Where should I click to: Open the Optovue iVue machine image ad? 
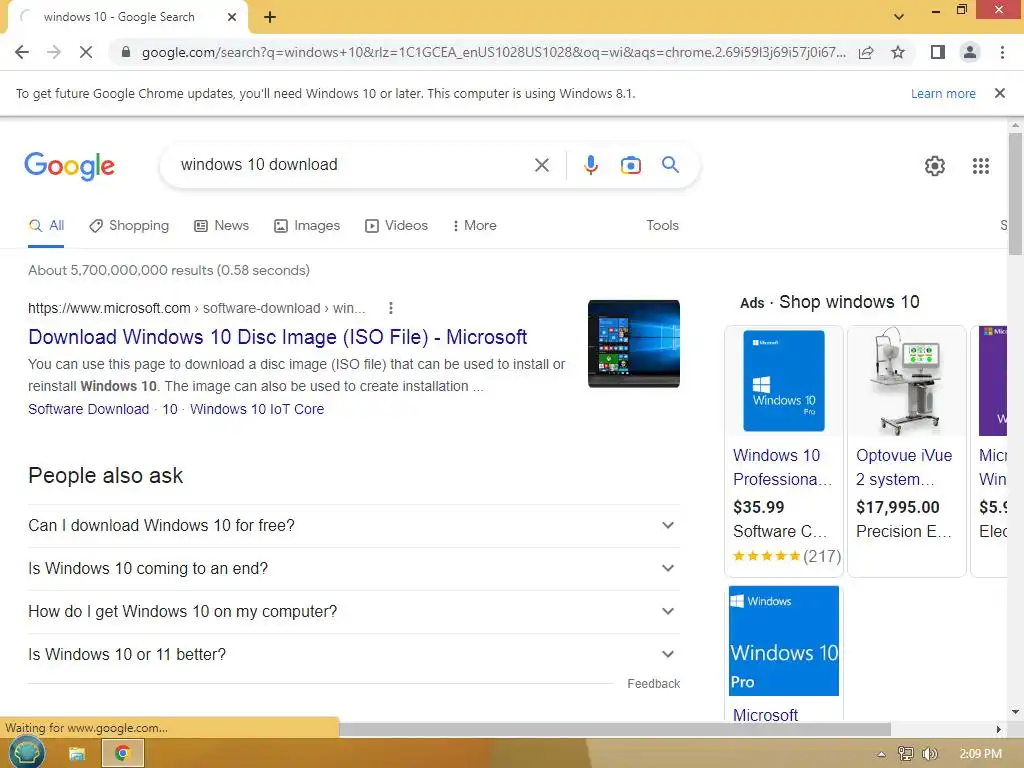click(906, 381)
